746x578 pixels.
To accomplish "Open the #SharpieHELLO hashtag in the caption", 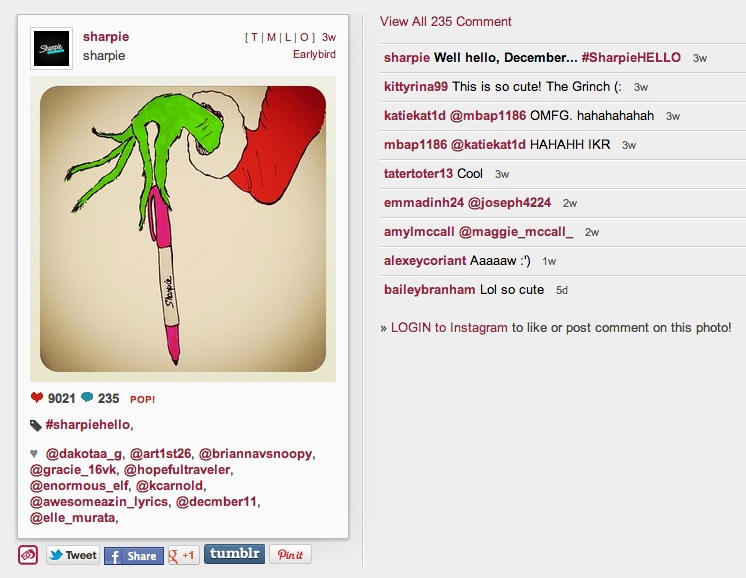I will click(631, 58).
